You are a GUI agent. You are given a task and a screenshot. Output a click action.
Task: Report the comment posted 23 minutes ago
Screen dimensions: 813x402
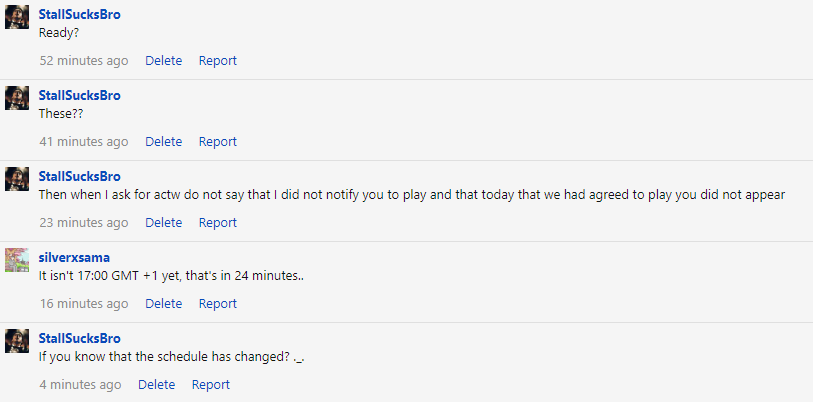pos(217,222)
